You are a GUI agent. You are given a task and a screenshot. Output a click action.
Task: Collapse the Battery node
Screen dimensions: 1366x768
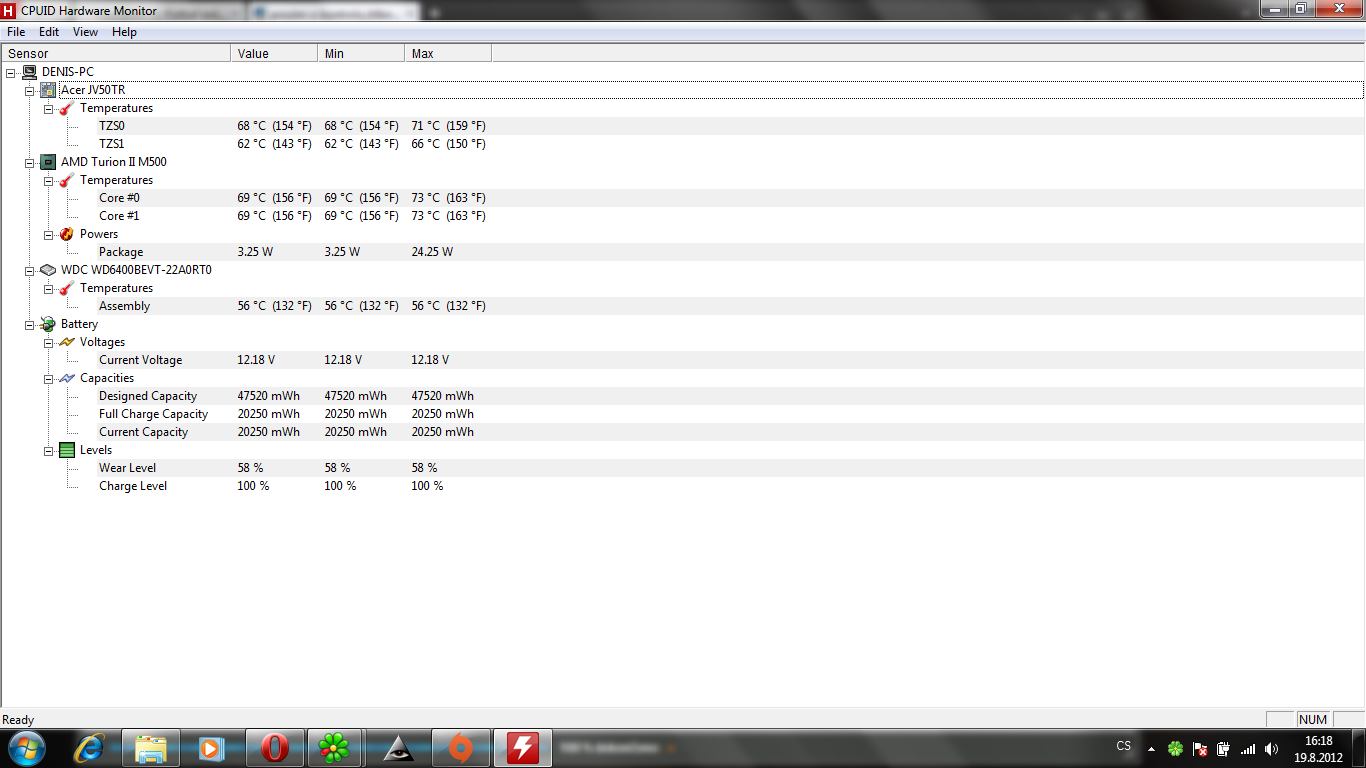tap(30, 324)
